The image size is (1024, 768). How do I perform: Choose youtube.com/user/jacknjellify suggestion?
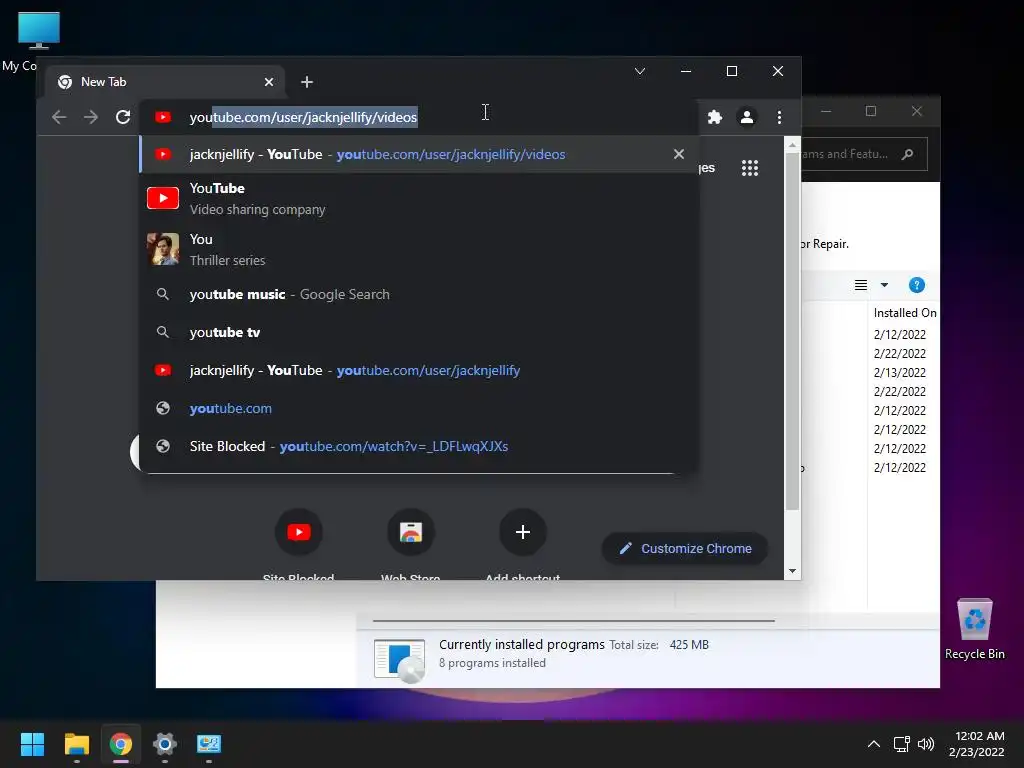tap(419, 370)
